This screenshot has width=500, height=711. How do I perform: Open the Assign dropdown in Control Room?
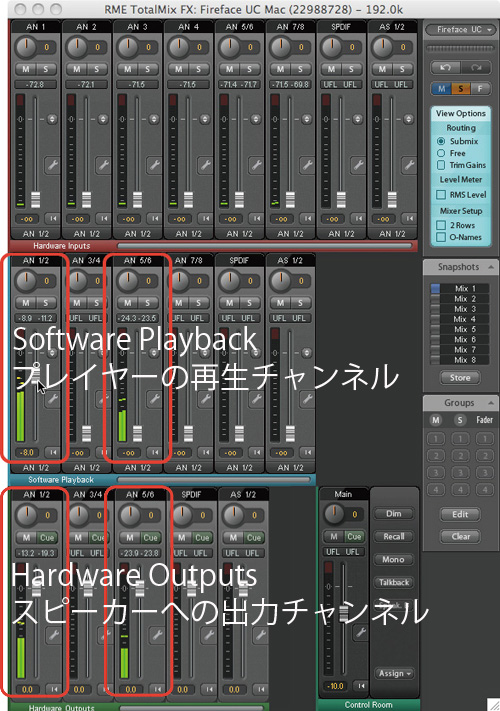click(394, 673)
